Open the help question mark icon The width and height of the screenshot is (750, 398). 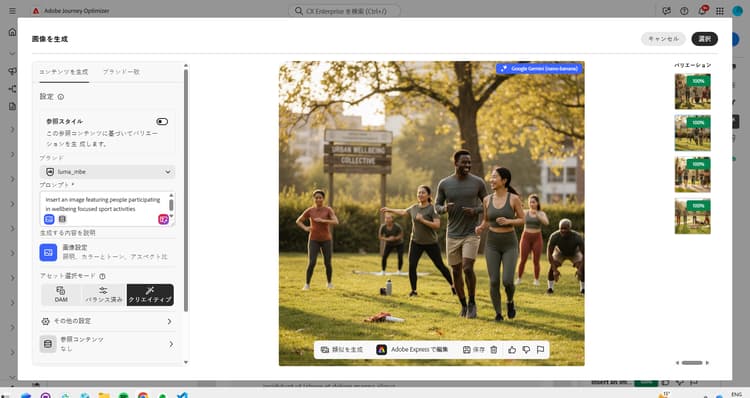point(684,11)
